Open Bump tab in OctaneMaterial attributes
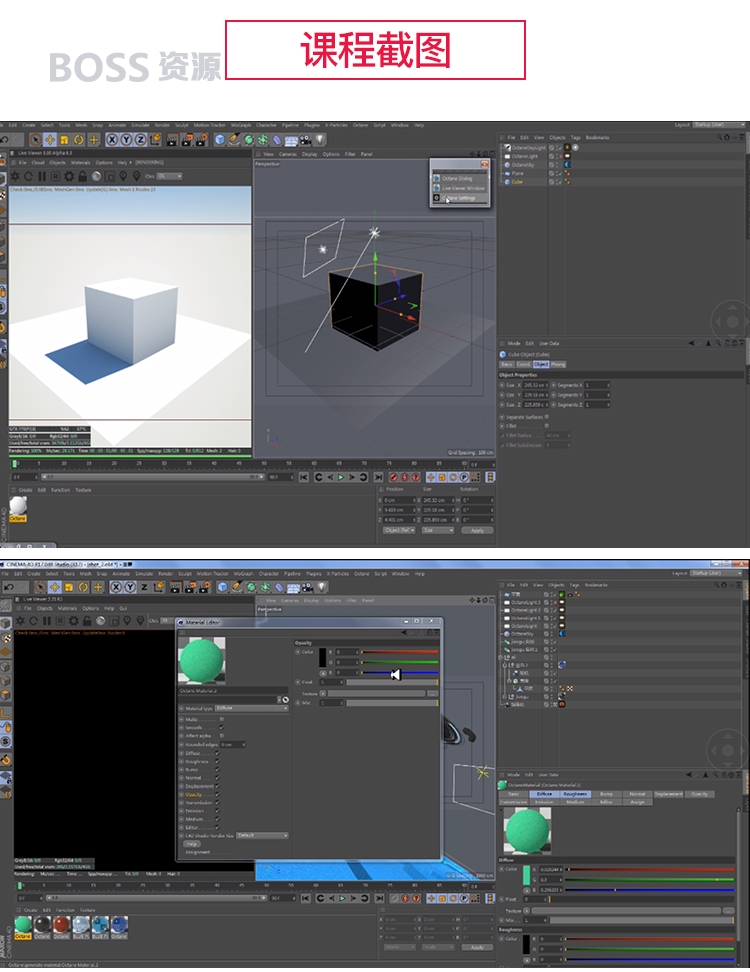This screenshot has width=750, height=972. [x=606, y=794]
